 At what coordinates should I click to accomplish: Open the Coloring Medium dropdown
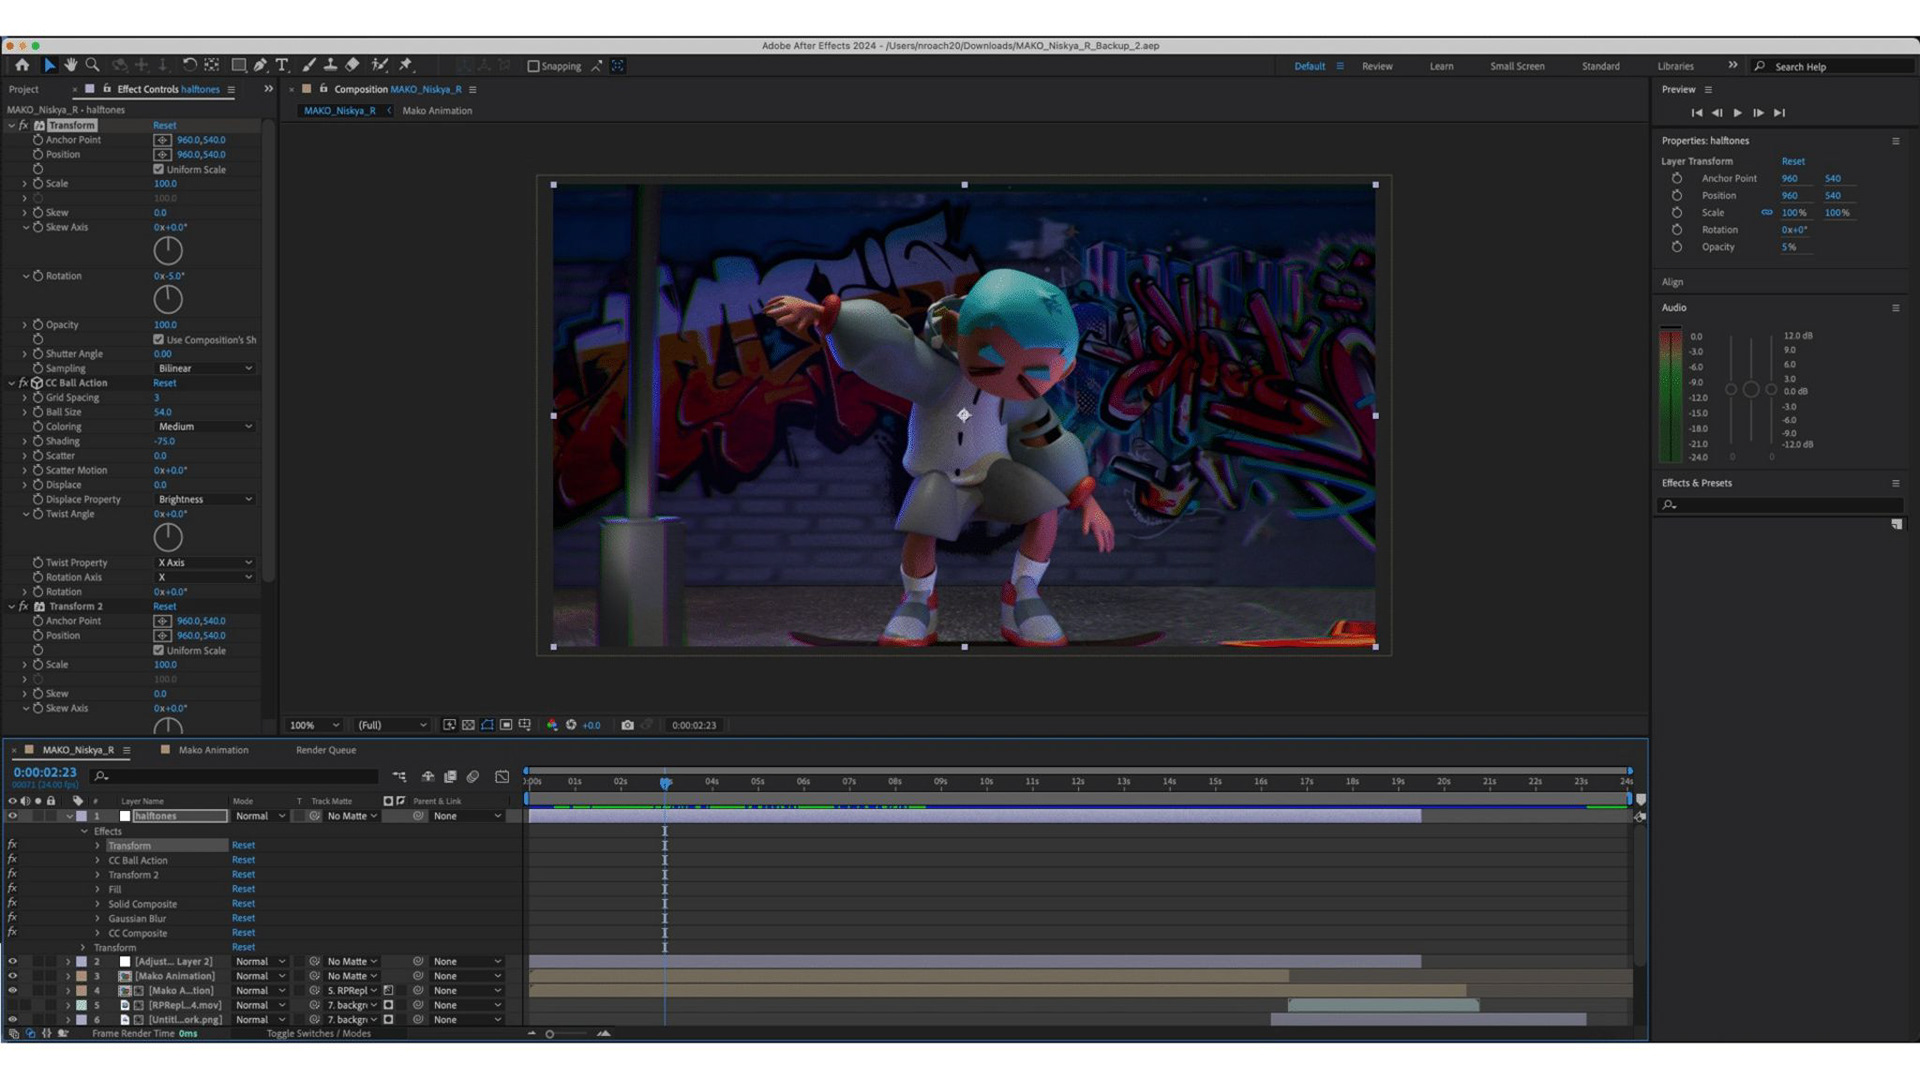204,426
